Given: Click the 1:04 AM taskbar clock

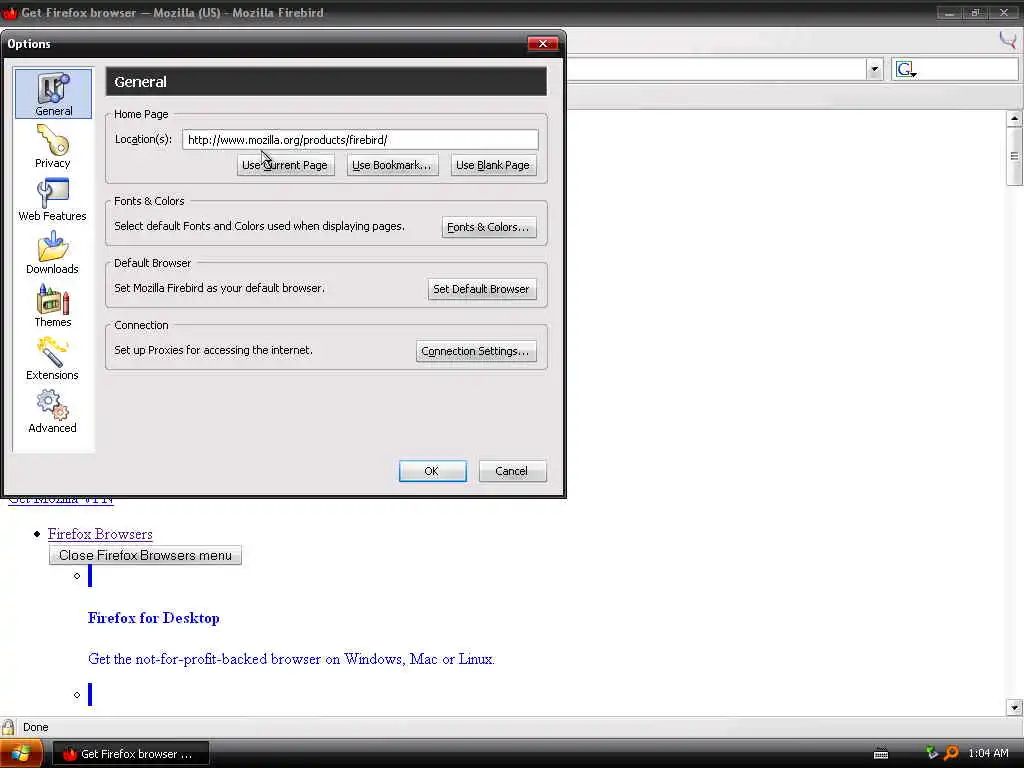Looking at the screenshot, I should pyautogui.click(x=988, y=753).
